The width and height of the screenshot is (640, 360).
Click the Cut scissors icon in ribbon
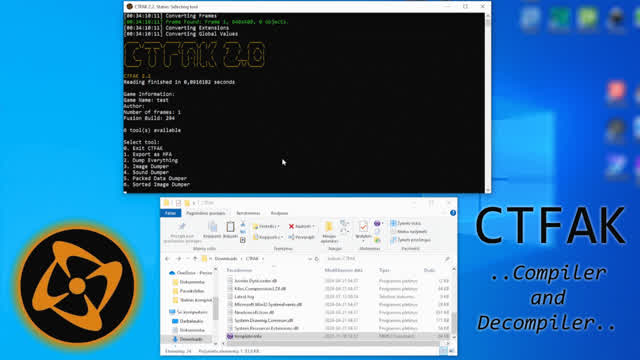[243, 224]
